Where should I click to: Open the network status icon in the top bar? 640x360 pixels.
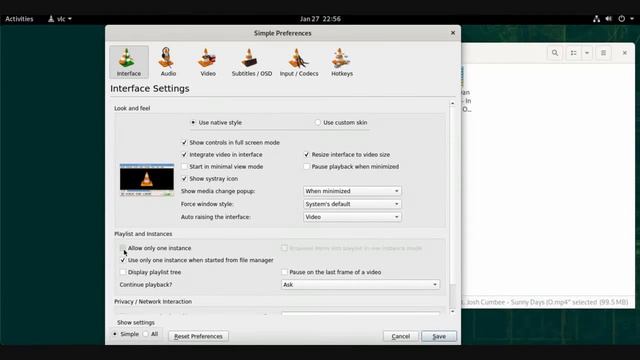pyautogui.click(x=596, y=19)
